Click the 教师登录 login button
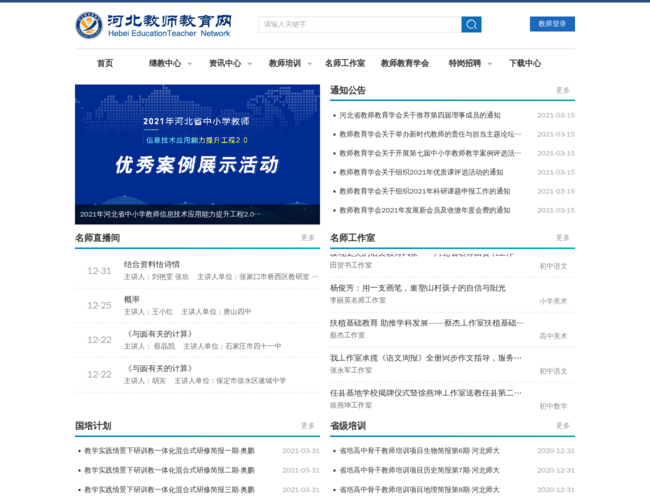Screen dimensions: 650x500 tap(552, 24)
